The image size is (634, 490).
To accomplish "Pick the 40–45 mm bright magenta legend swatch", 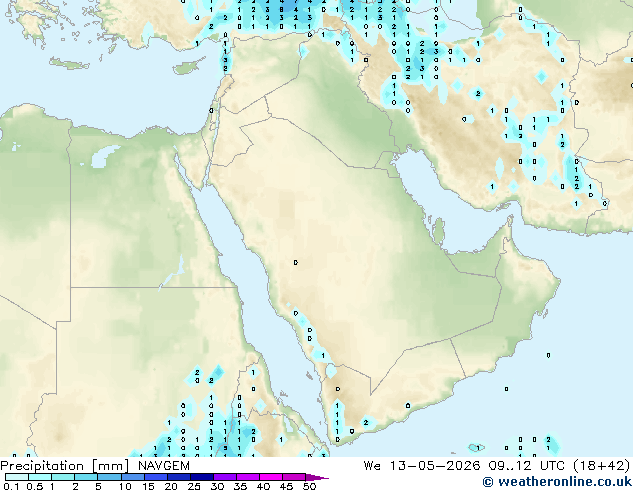I will (271, 477).
